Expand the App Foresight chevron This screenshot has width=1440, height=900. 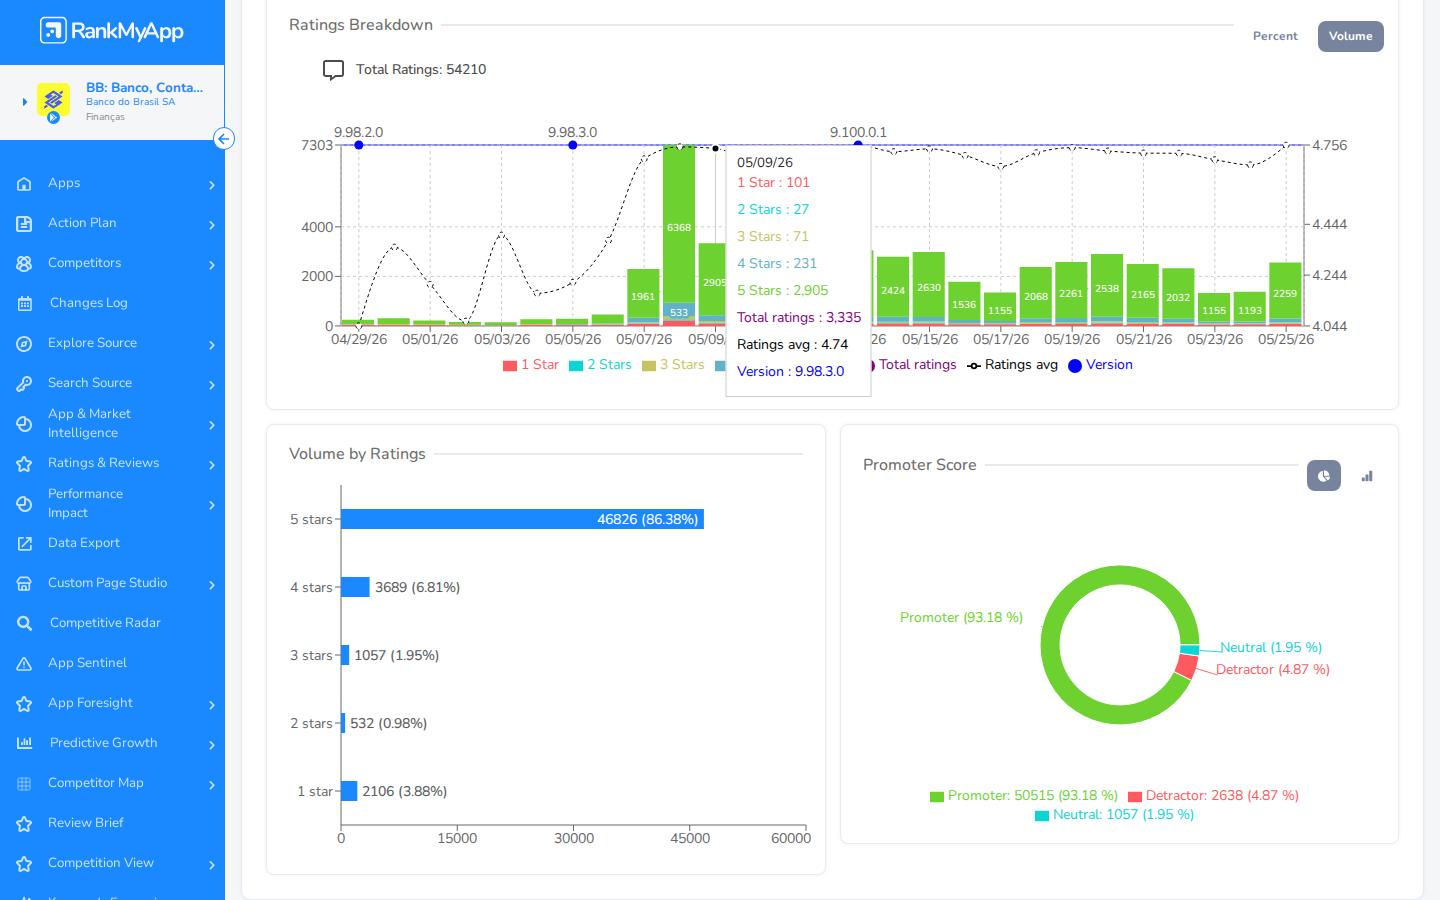[211, 705]
